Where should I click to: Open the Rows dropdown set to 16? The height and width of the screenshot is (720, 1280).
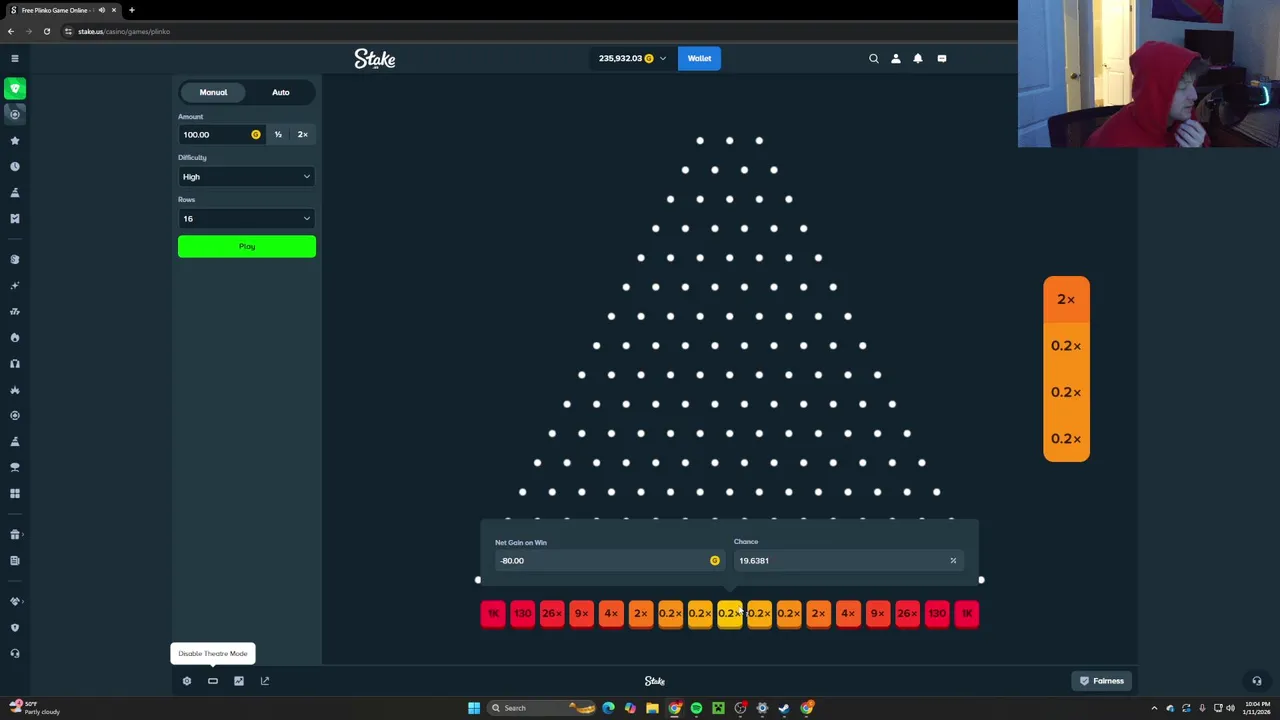point(247,219)
